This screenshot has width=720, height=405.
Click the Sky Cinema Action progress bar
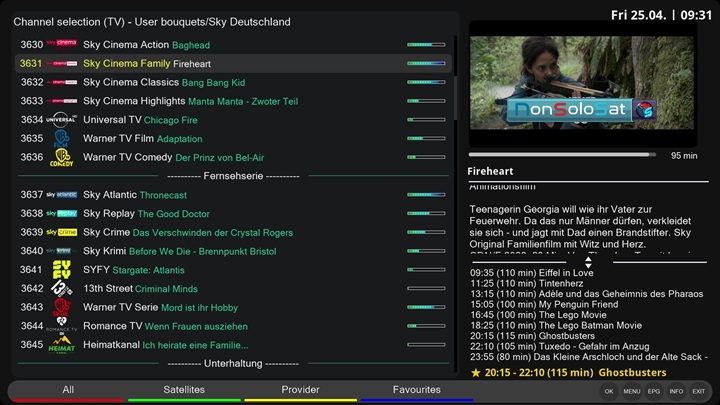pyautogui.click(x=426, y=45)
